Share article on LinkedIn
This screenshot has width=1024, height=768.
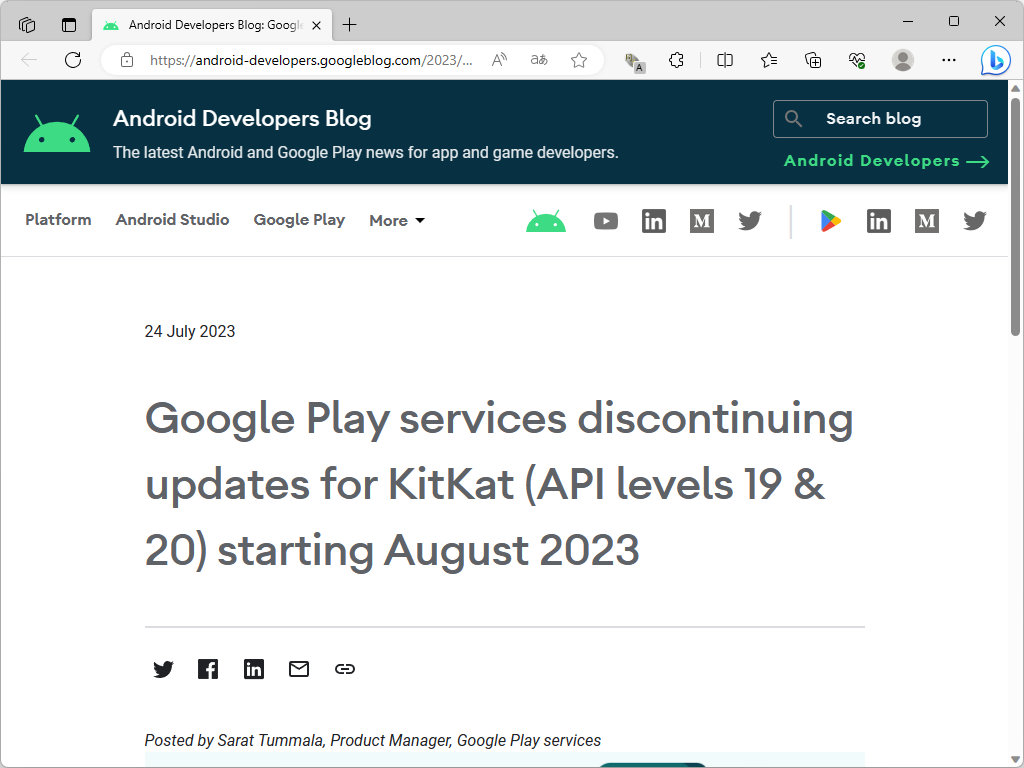click(253, 669)
